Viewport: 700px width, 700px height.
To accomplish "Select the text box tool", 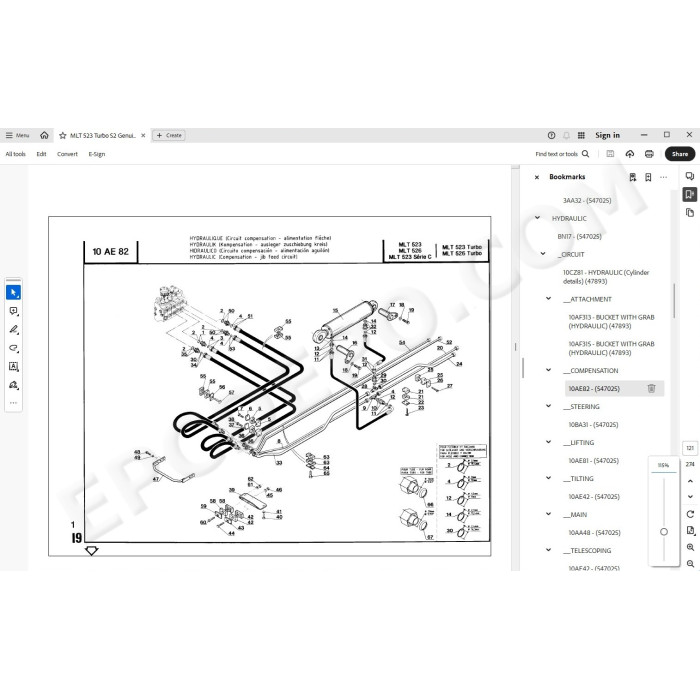I will coord(13,366).
